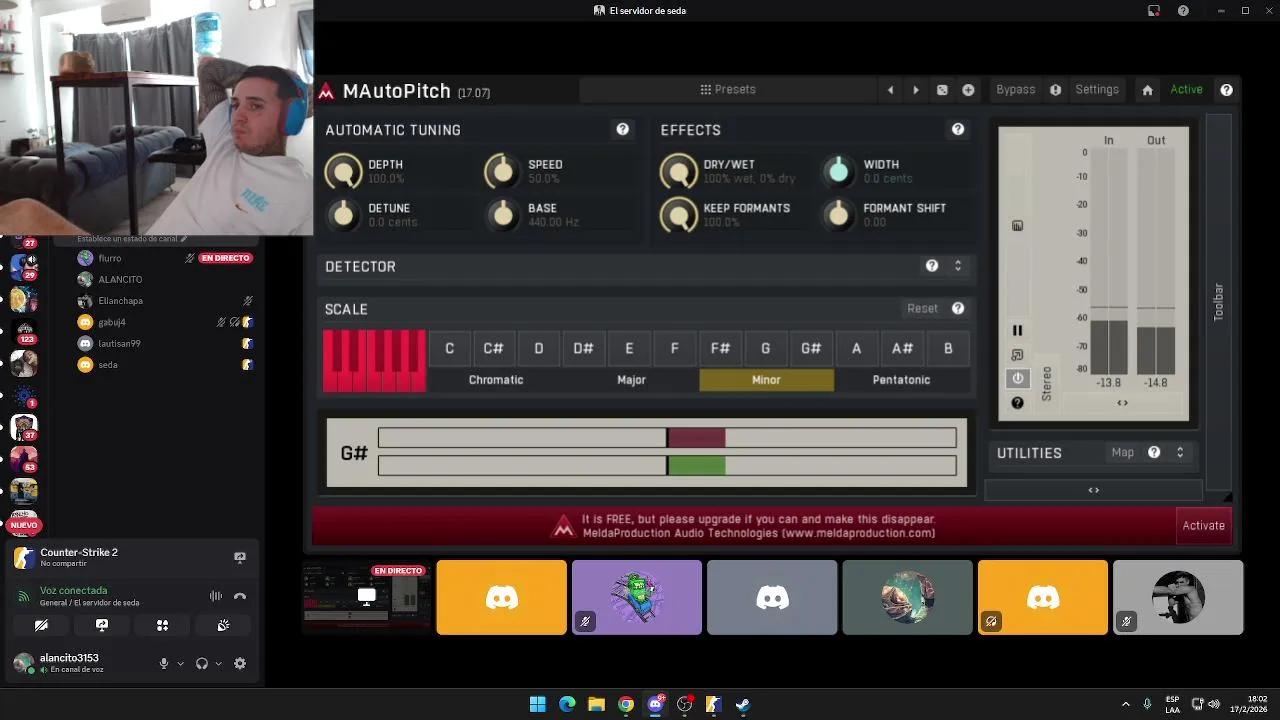The width and height of the screenshot is (1280, 720).
Task: Open Discord noise suppression waveform icon
Action: [215, 596]
